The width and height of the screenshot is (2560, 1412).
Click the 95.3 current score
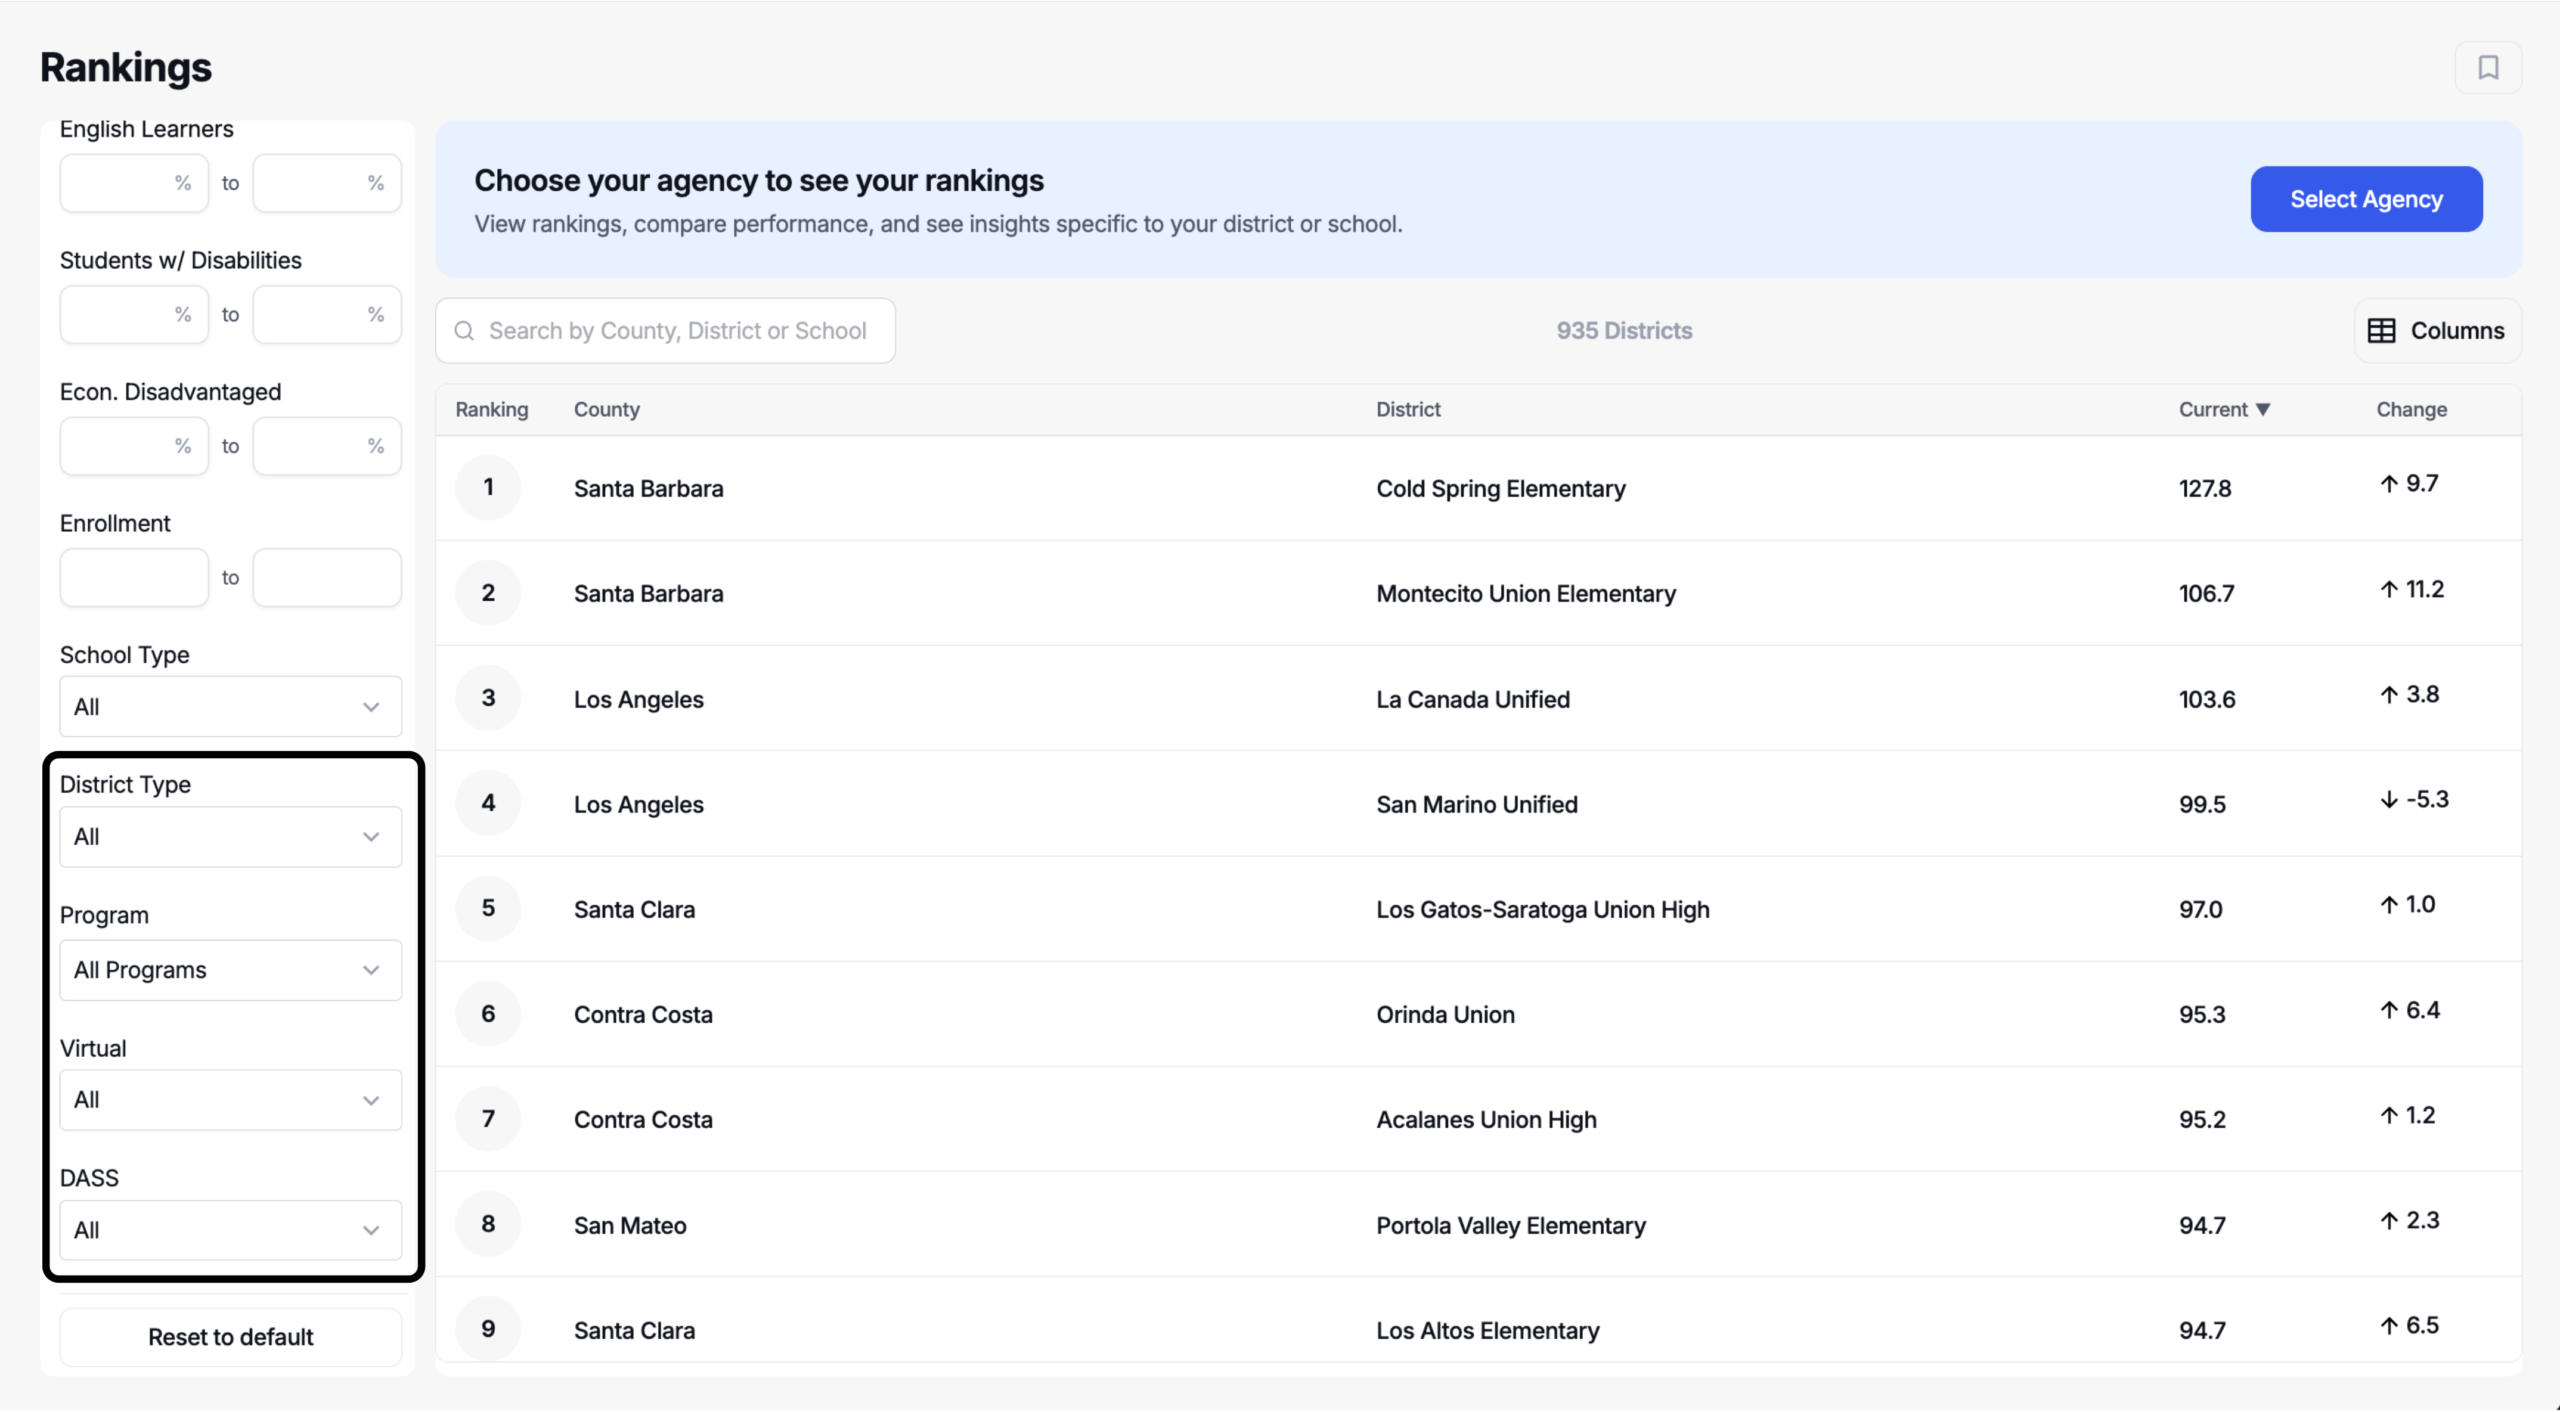[2202, 1015]
